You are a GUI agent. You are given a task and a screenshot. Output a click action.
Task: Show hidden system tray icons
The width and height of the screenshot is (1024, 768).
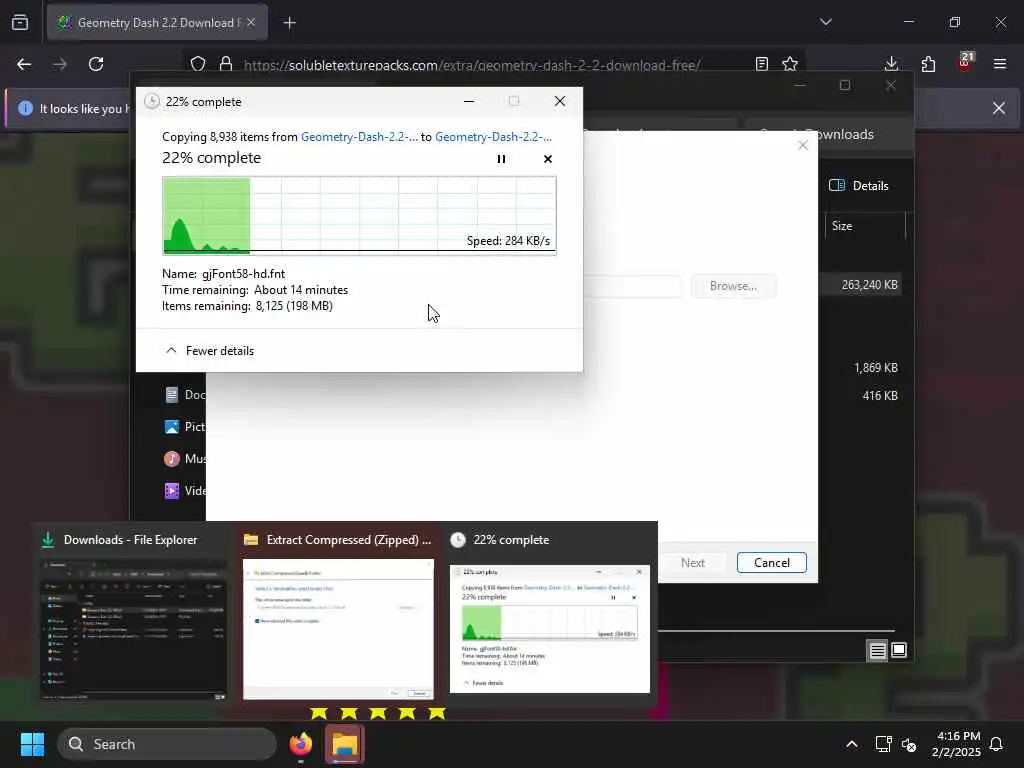(x=852, y=744)
